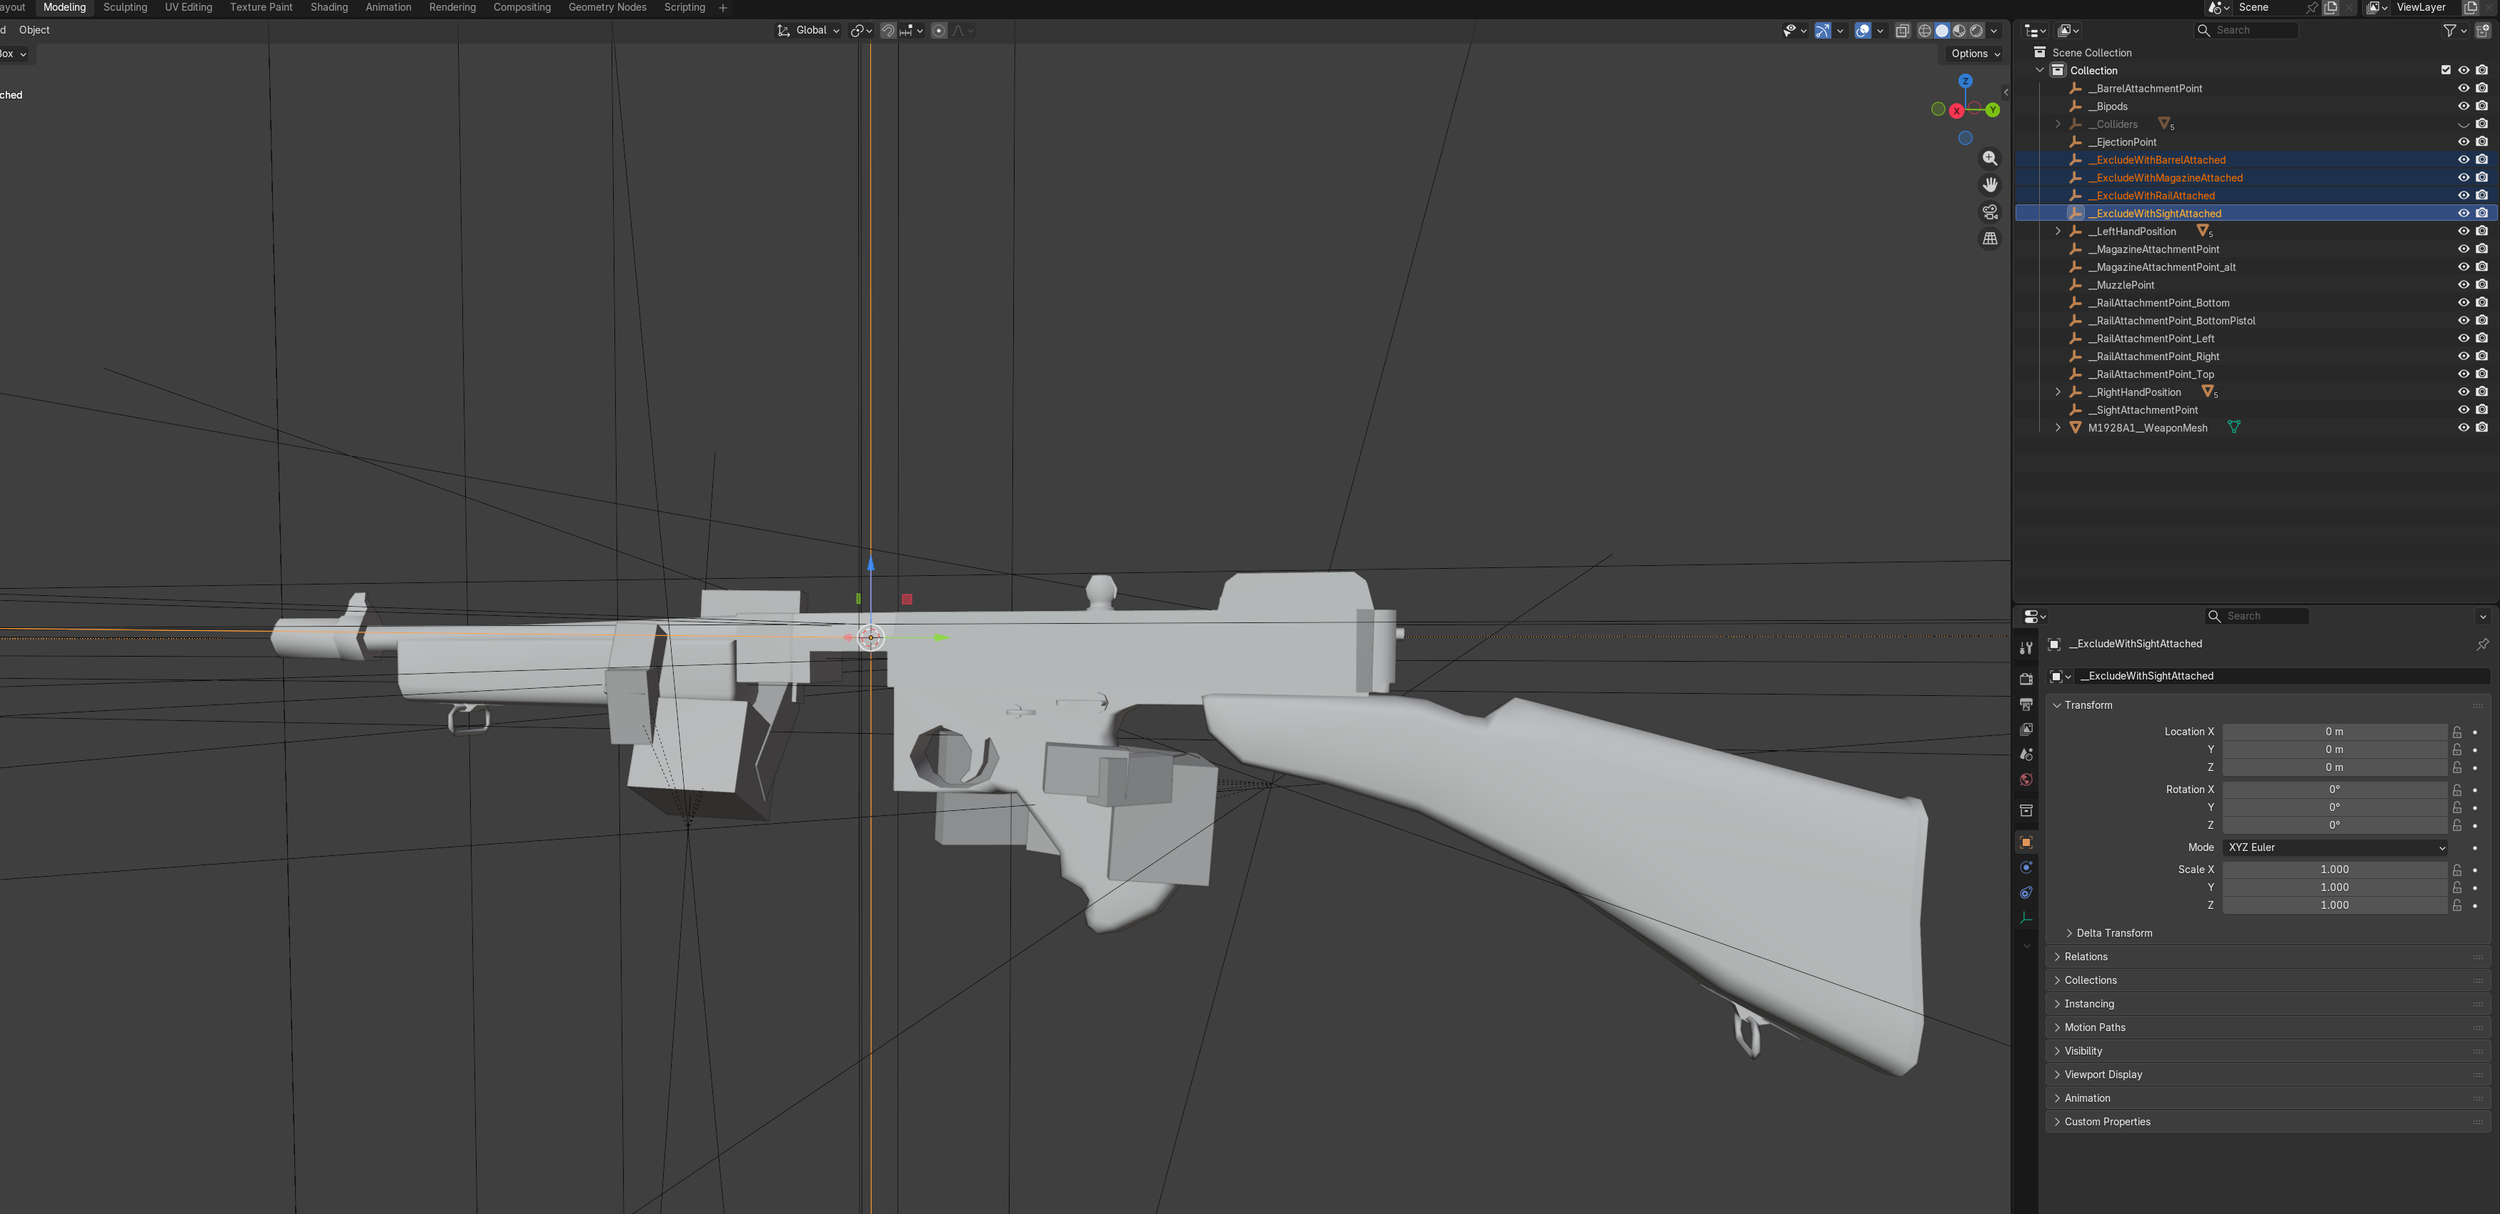Click the Location X value field

2334,732
